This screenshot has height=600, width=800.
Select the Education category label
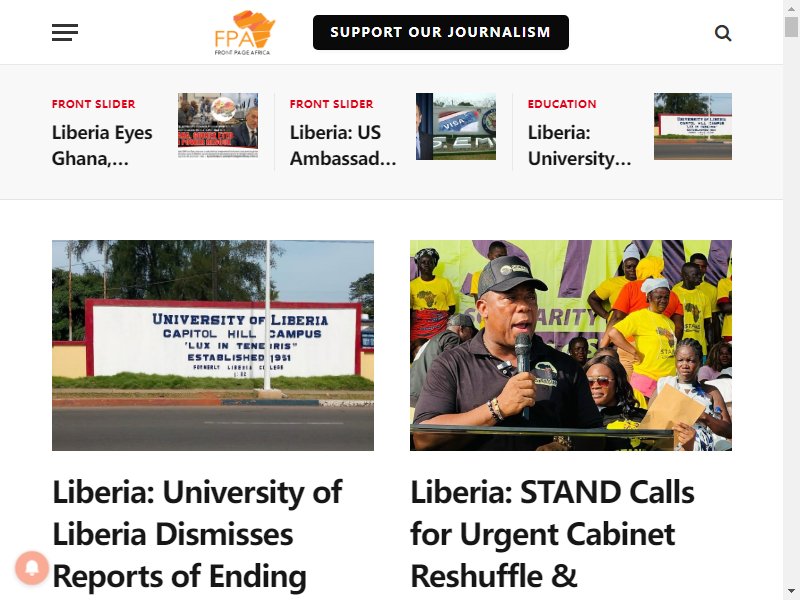[x=562, y=104]
